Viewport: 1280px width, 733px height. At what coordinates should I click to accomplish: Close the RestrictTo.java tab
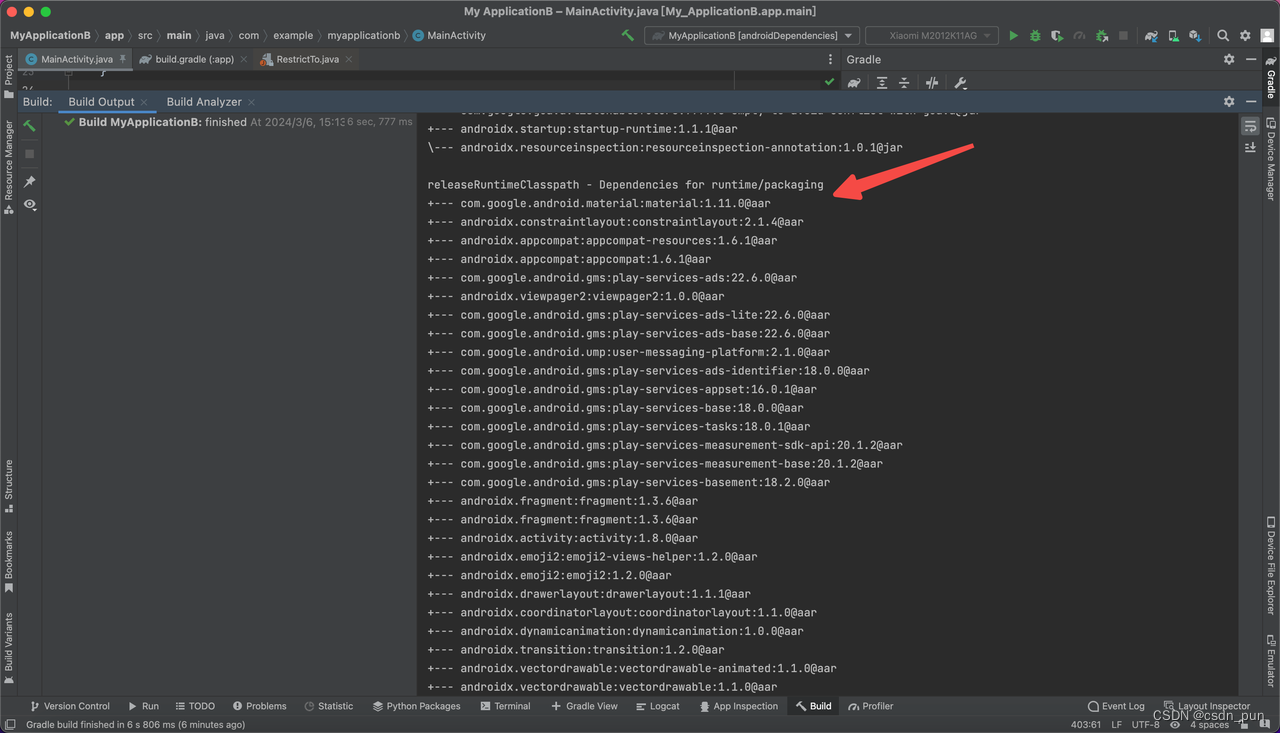point(350,59)
